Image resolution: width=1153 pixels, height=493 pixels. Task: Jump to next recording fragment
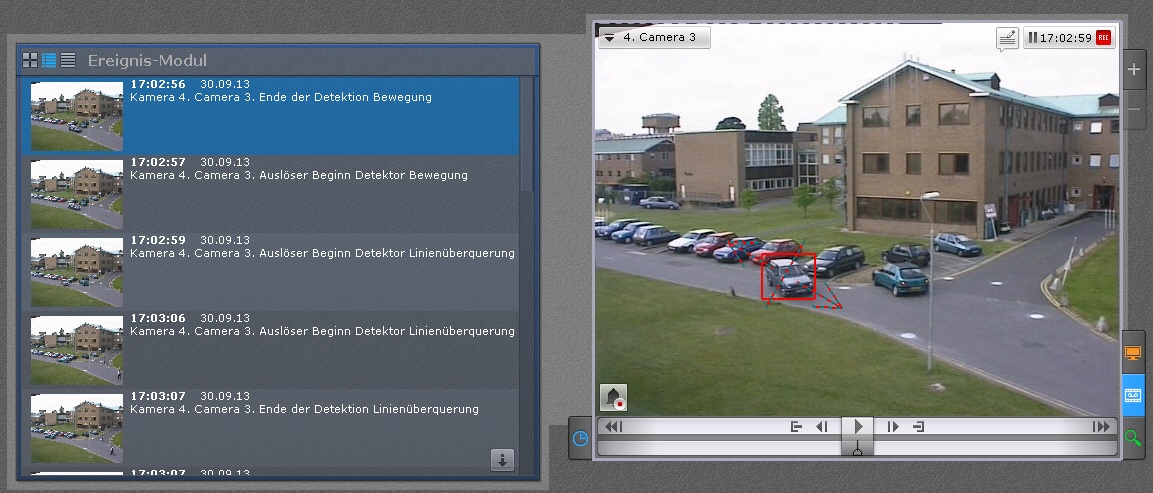[918, 427]
